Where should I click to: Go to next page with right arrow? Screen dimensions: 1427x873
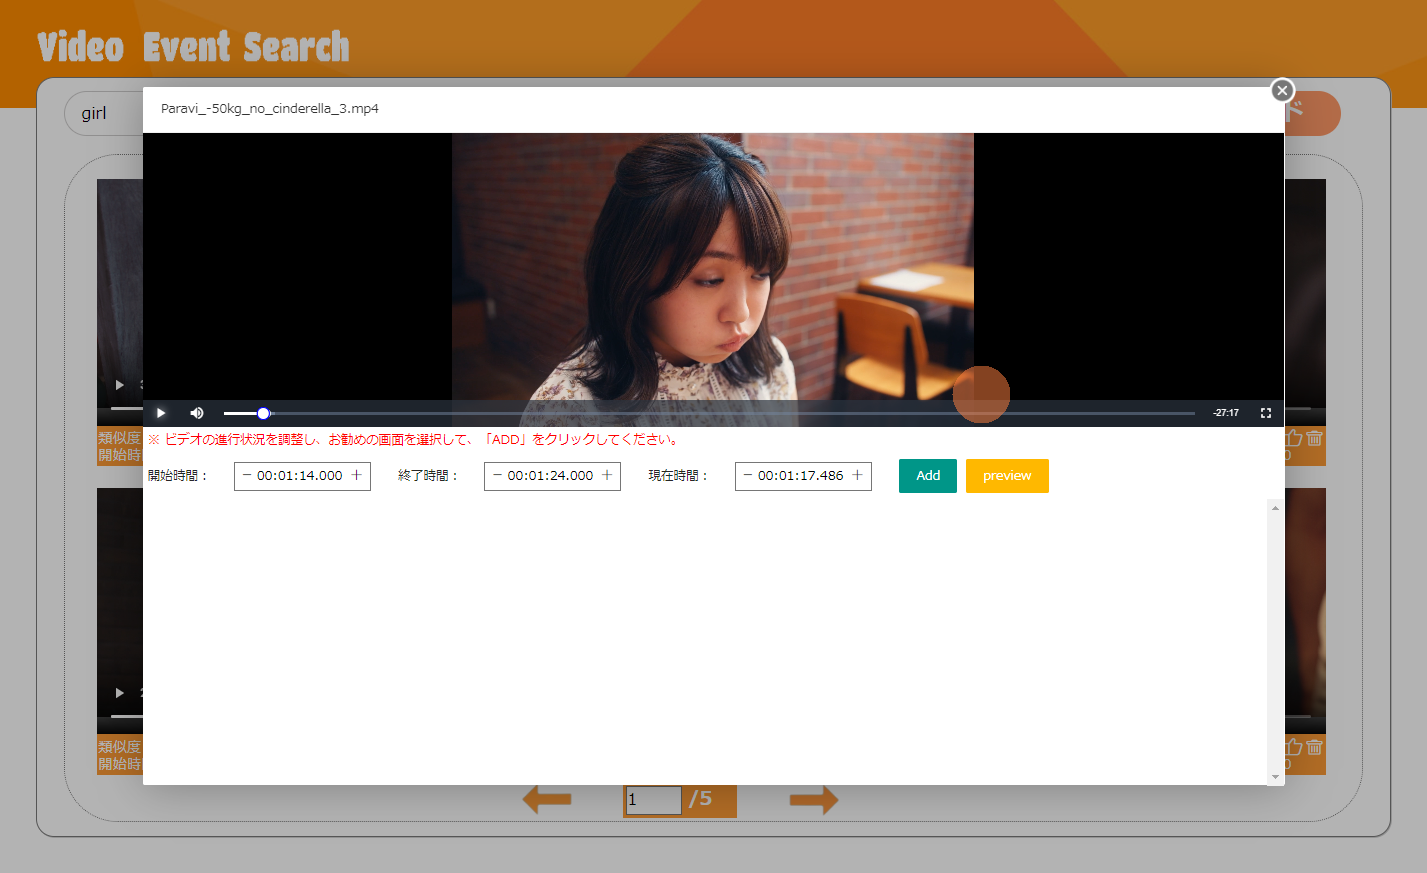click(814, 800)
